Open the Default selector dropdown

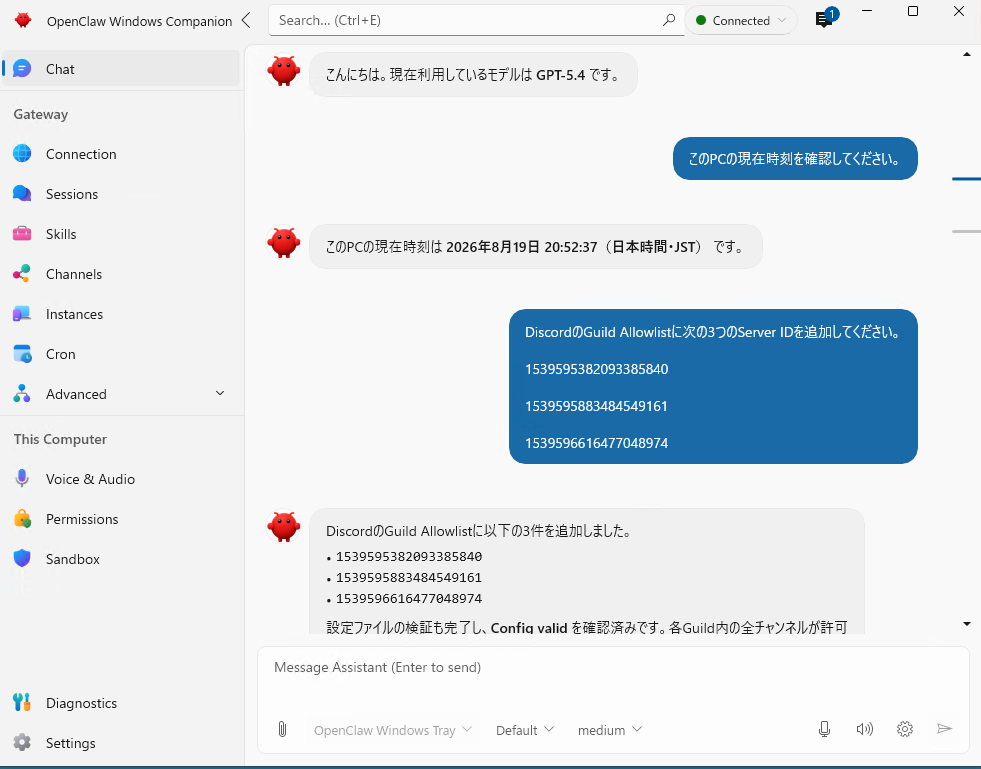pos(524,730)
